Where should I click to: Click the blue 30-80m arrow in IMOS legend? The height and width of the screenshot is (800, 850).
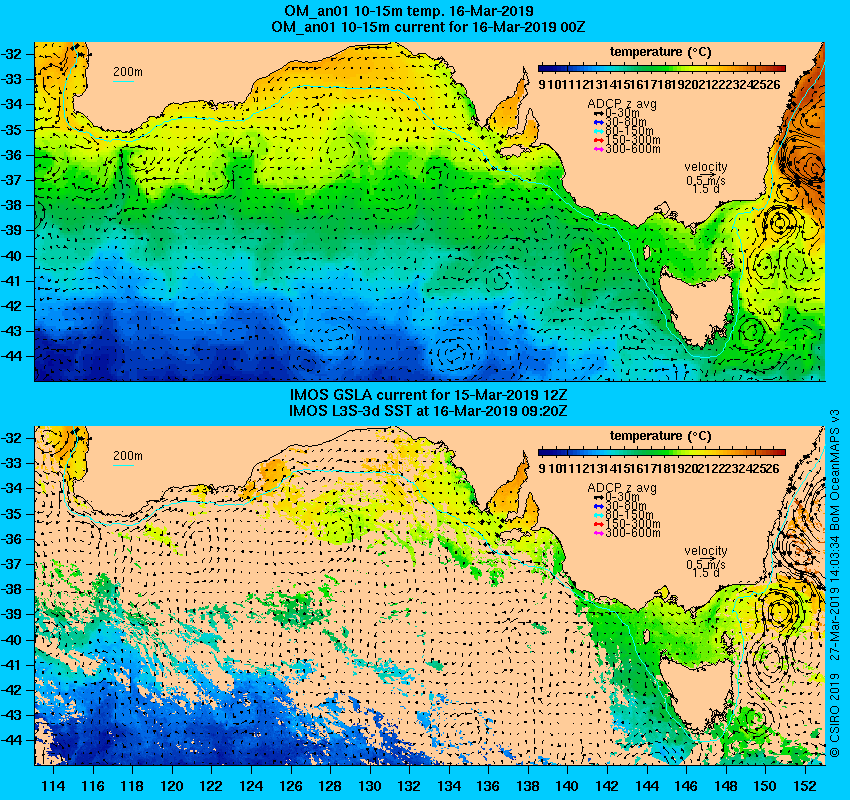click(x=598, y=506)
